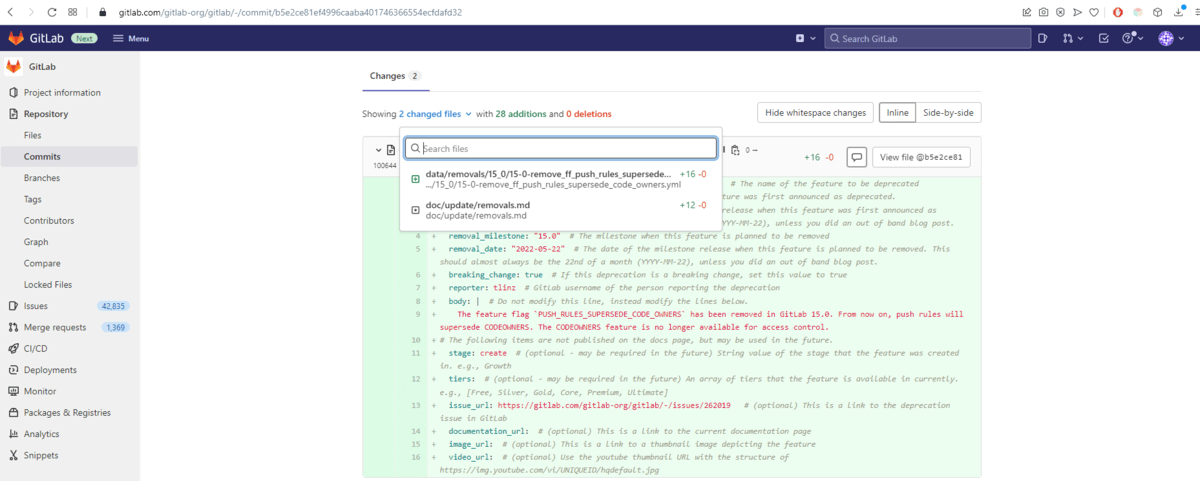Open the Menu hamburger in the navbar

(131, 38)
